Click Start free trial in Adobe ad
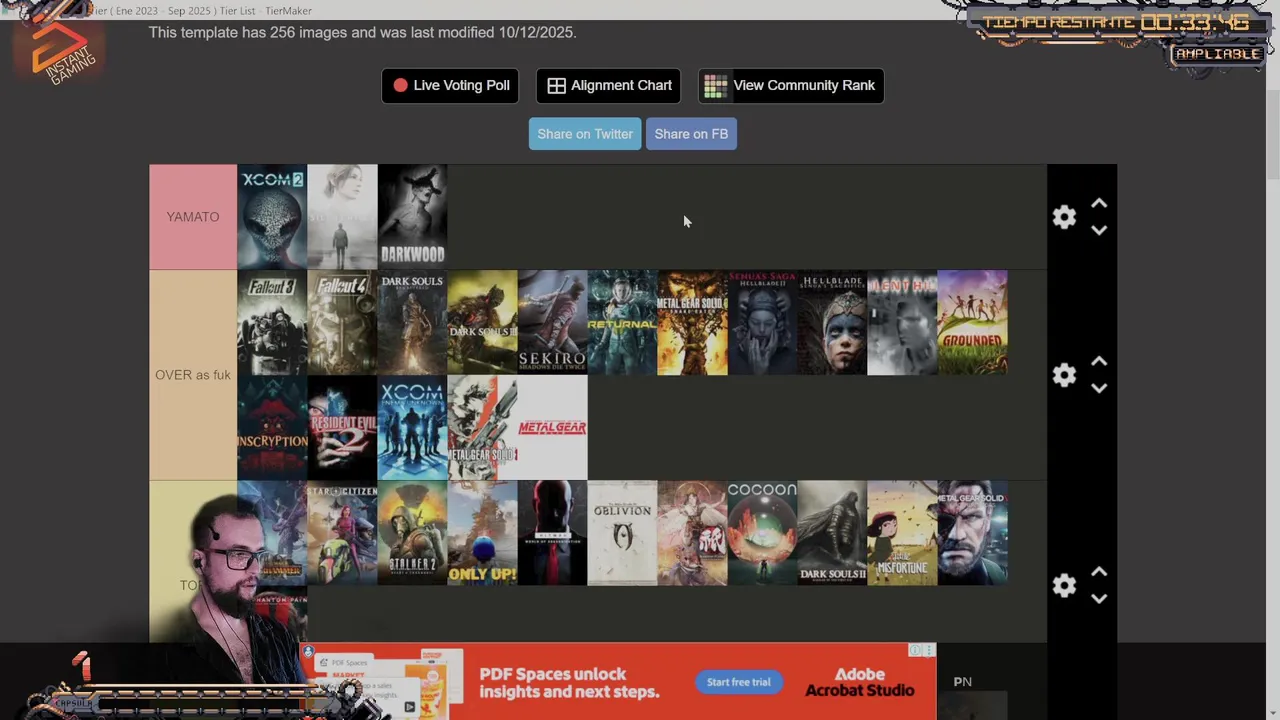 tap(739, 682)
